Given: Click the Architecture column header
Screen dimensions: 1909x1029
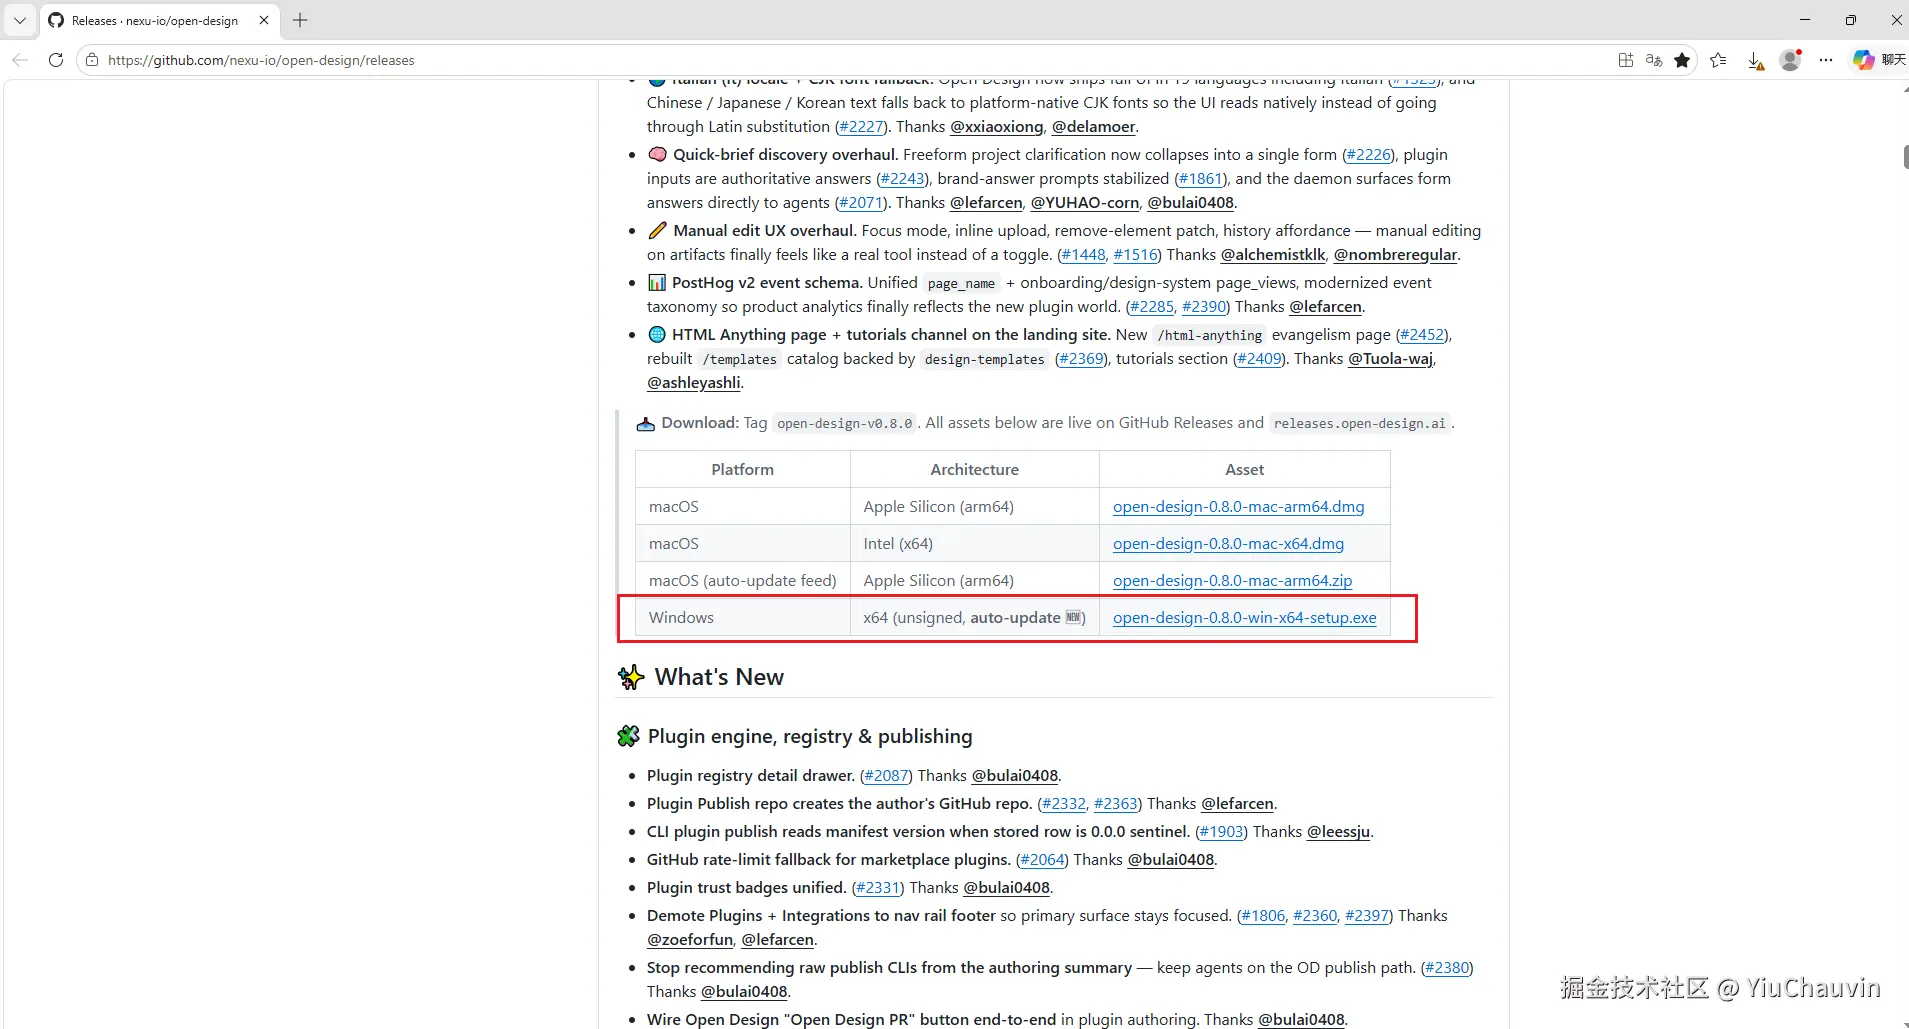Looking at the screenshot, I should 975,470.
